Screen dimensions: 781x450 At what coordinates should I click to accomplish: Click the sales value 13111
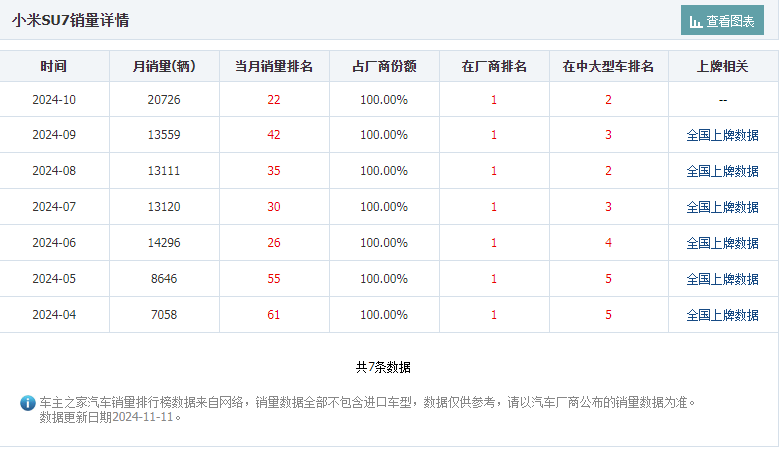click(x=164, y=170)
